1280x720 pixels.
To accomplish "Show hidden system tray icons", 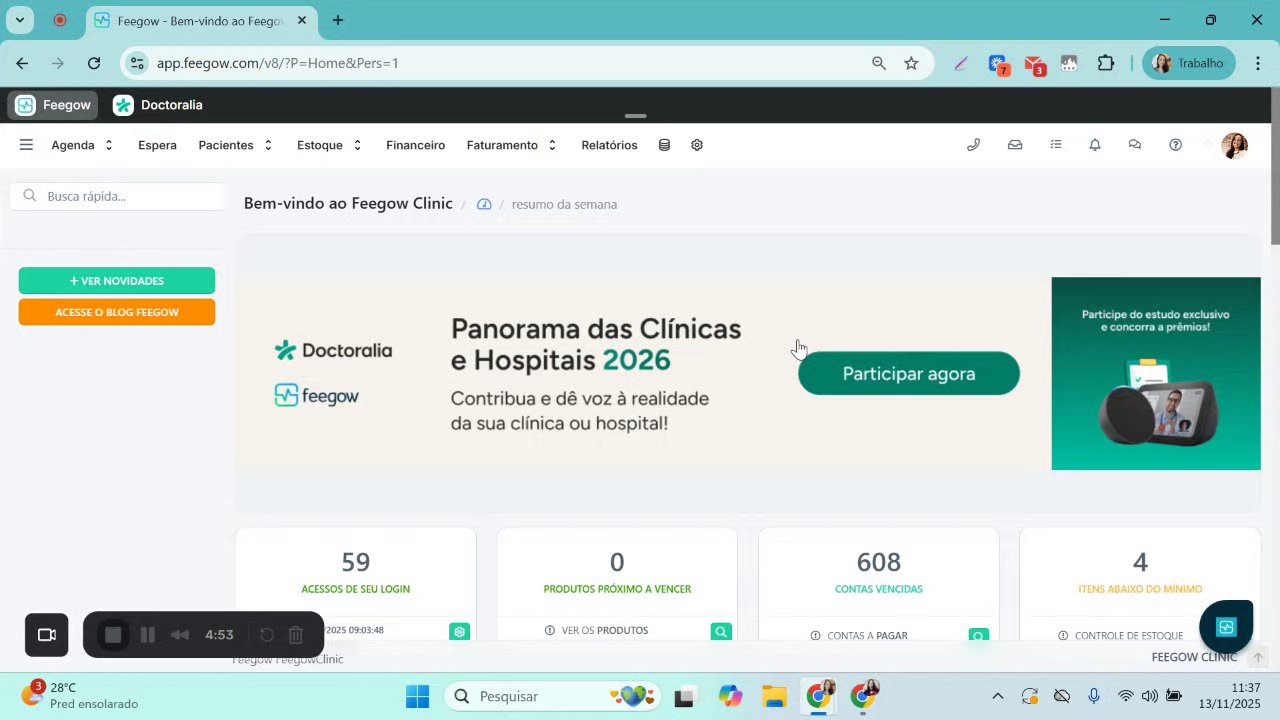I will pyautogui.click(x=997, y=696).
